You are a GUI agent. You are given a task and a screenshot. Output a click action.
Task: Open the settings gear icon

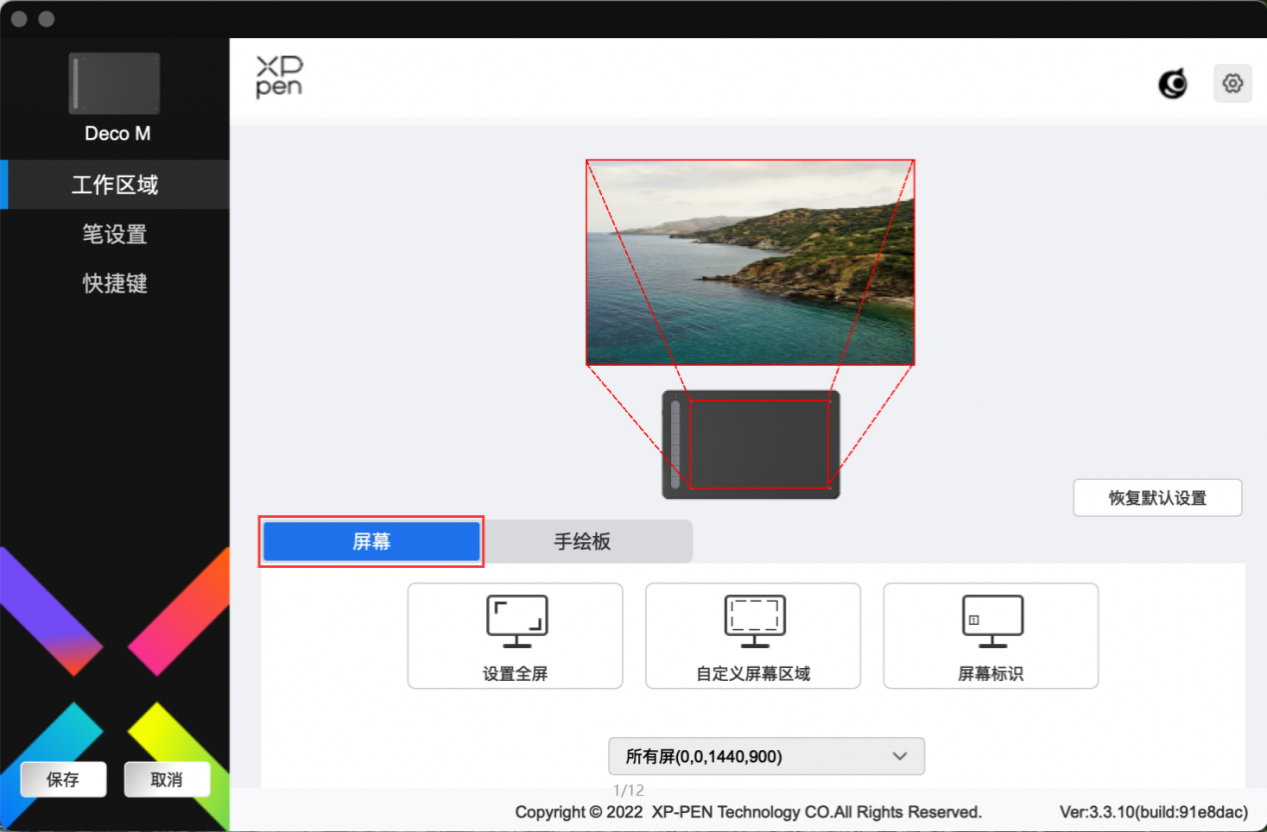(x=1232, y=84)
